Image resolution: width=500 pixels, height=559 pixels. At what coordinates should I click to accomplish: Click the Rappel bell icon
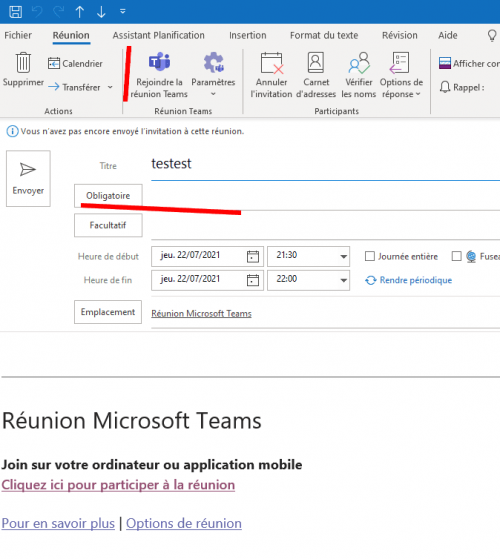pyautogui.click(x=444, y=87)
